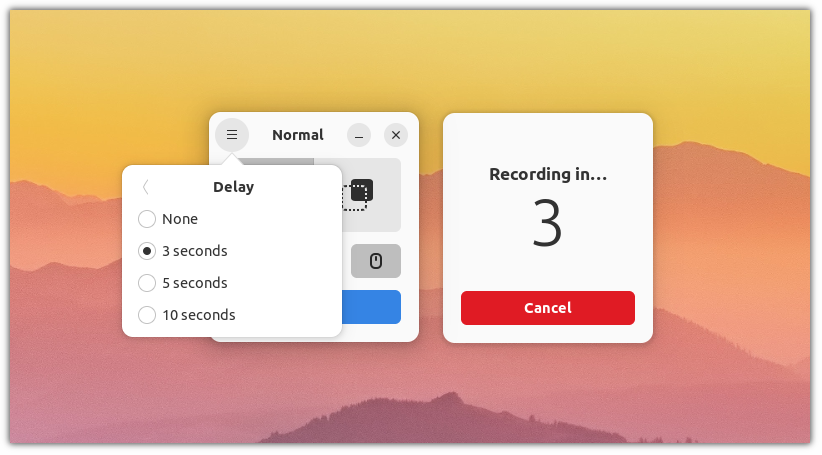The height and width of the screenshot is (455, 822).
Task: Click the grey screen mode button sliver
Action: tap(274, 161)
